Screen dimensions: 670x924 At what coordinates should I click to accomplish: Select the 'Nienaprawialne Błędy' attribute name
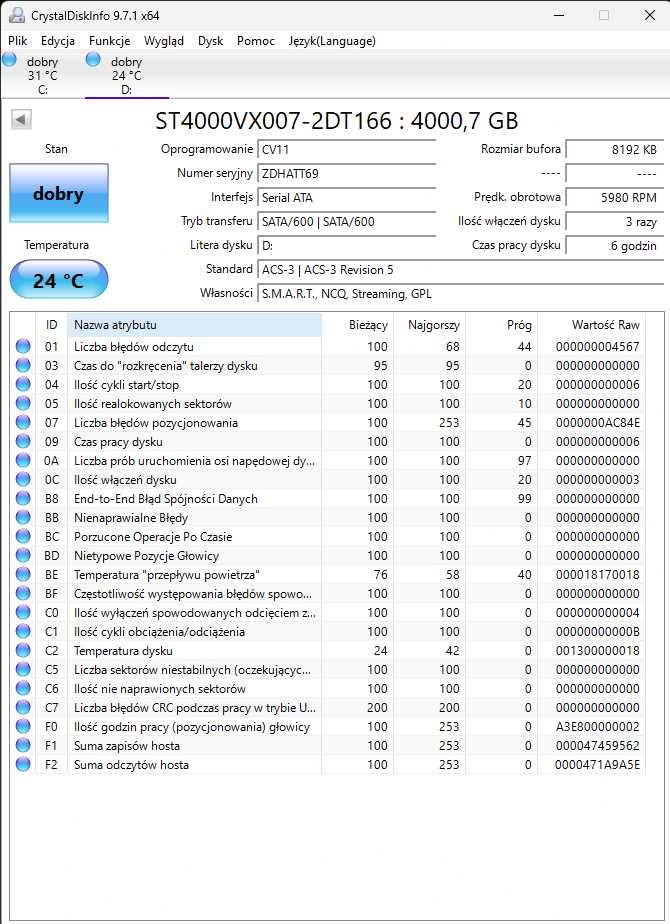click(x=131, y=517)
